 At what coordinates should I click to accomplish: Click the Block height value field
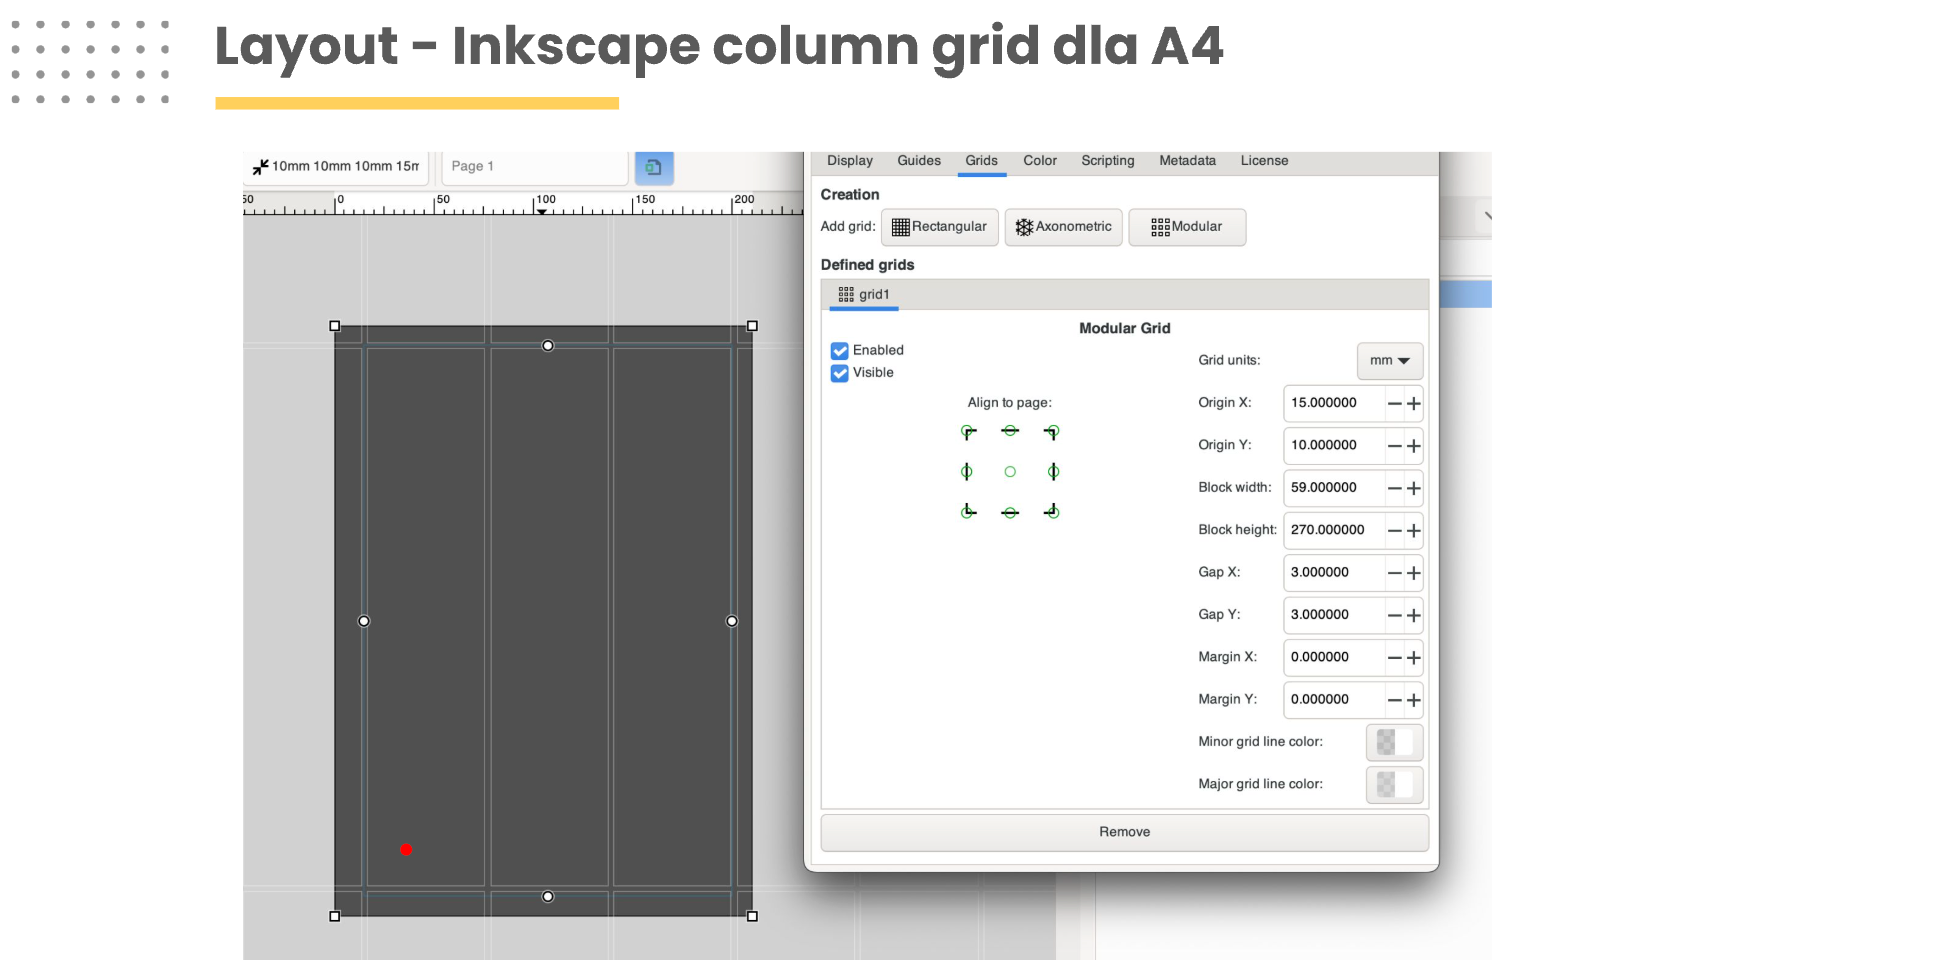click(1334, 531)
